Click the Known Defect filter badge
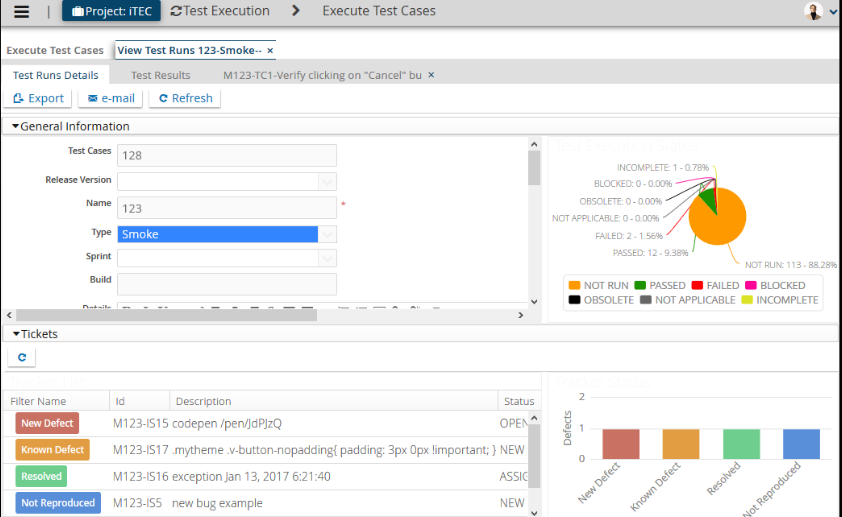 tap(53, 449)
